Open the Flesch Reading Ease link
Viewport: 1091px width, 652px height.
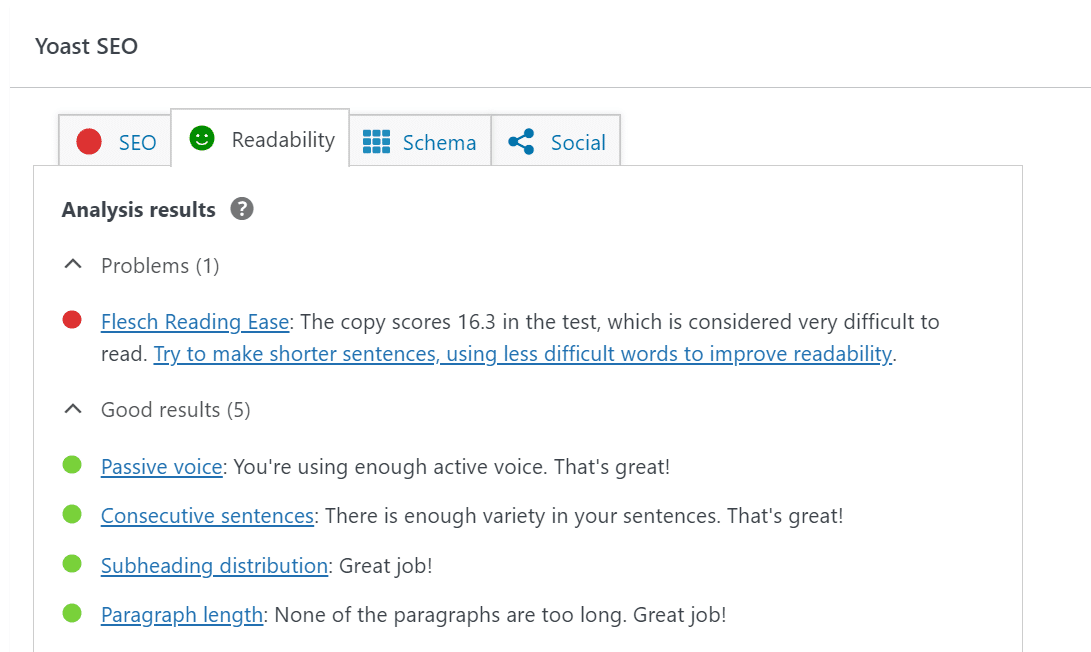pyautogui.click(x=194, y=321)
